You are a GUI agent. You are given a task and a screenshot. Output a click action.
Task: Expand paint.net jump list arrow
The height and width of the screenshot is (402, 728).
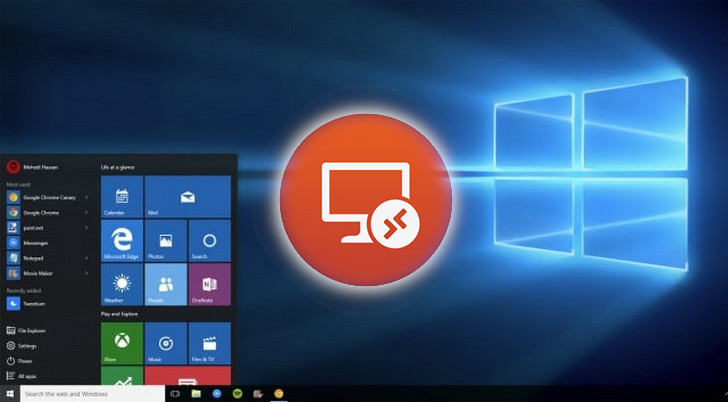(x=86, y=228)
